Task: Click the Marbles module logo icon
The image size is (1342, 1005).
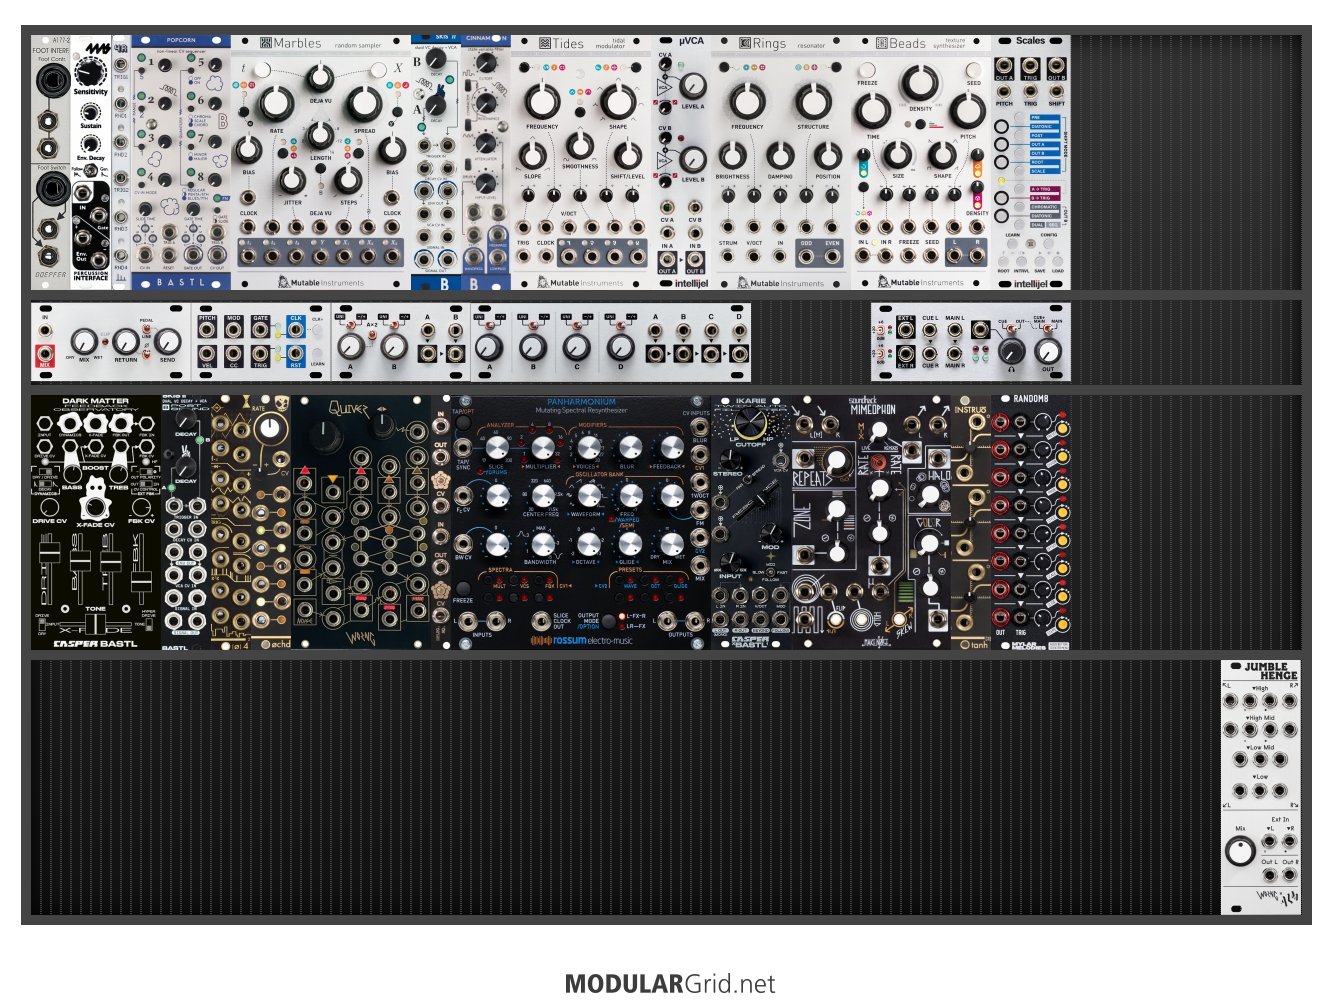Action: [x=266, y=43]
